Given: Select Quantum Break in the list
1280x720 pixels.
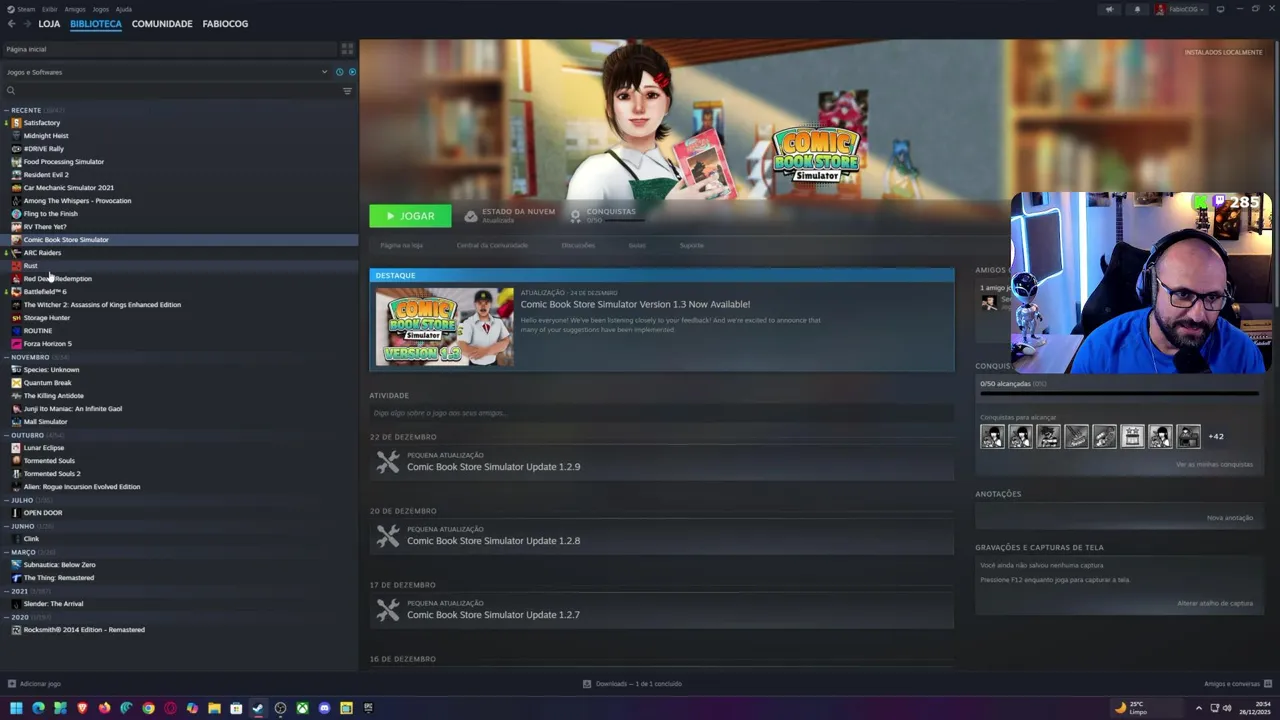Looking at the screenshot, I should (x=47, y=383).
